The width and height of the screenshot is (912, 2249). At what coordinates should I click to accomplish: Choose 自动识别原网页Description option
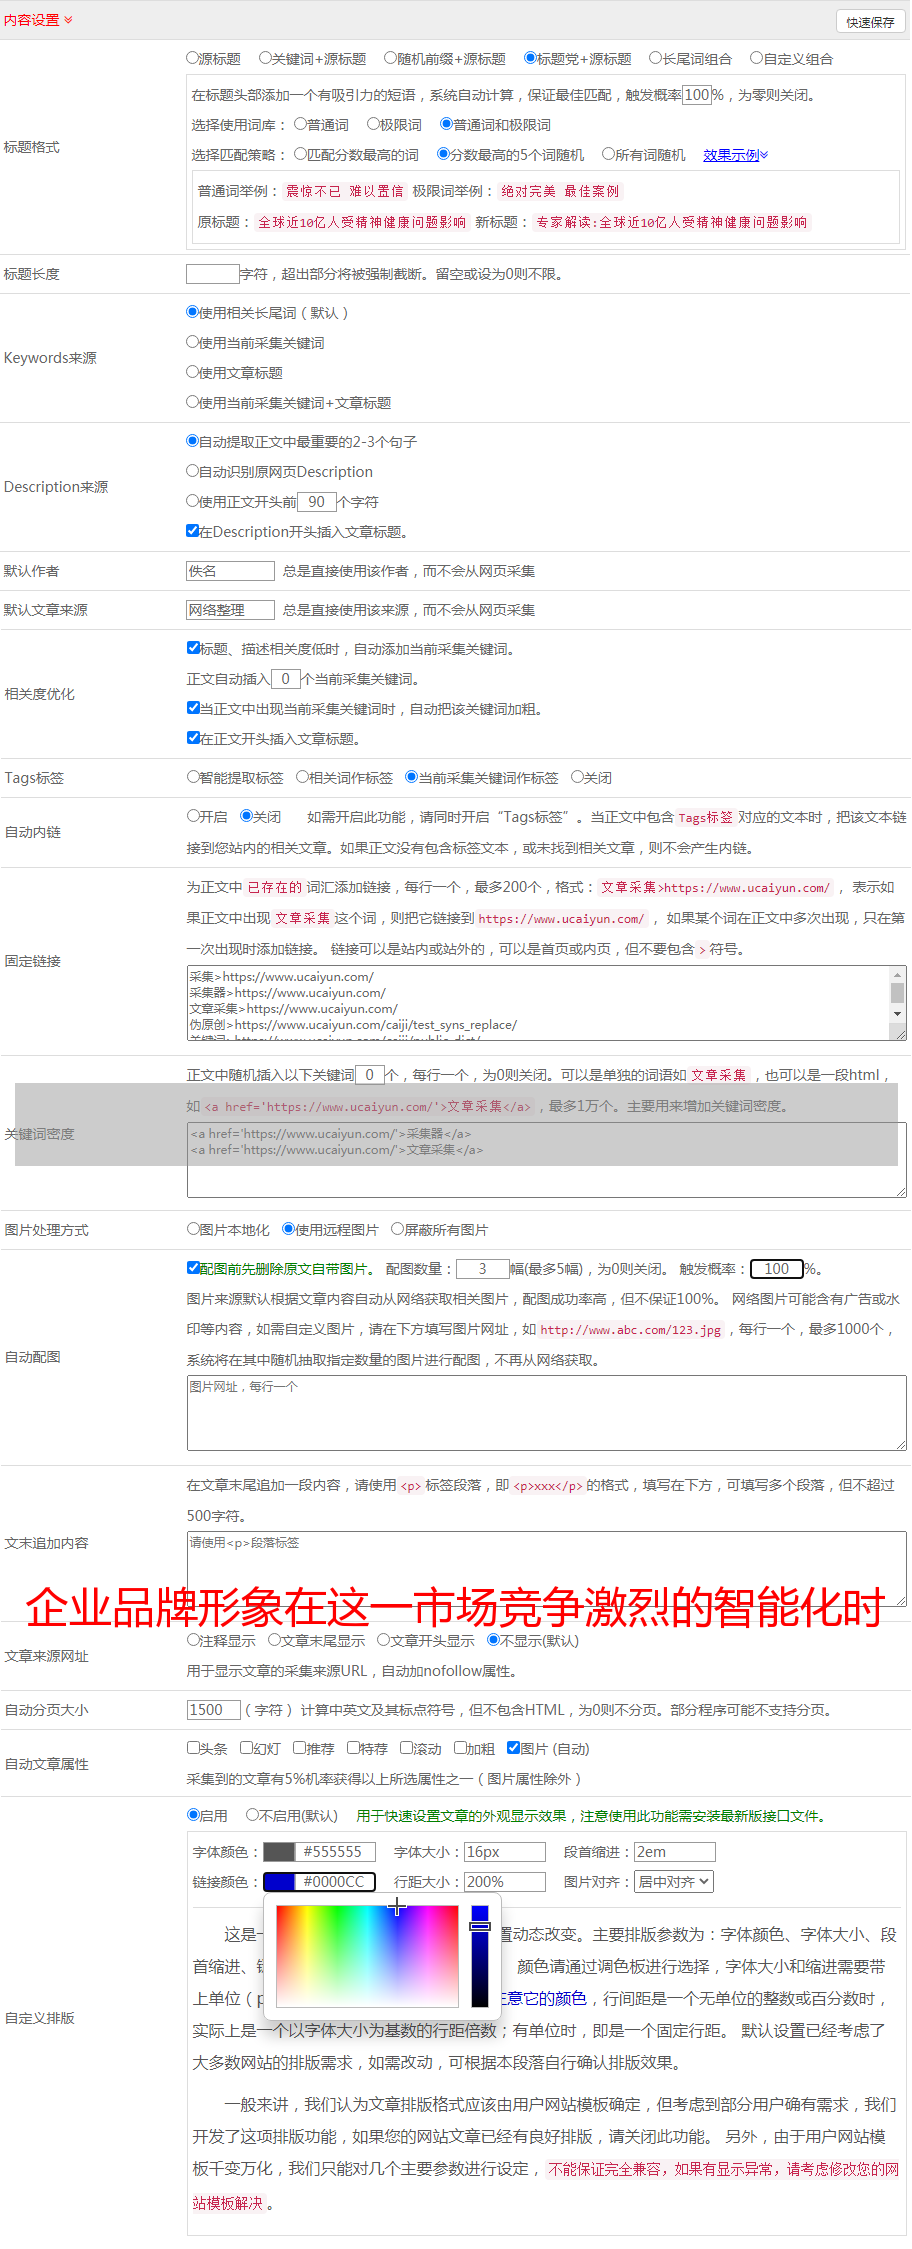coord(192,471)
